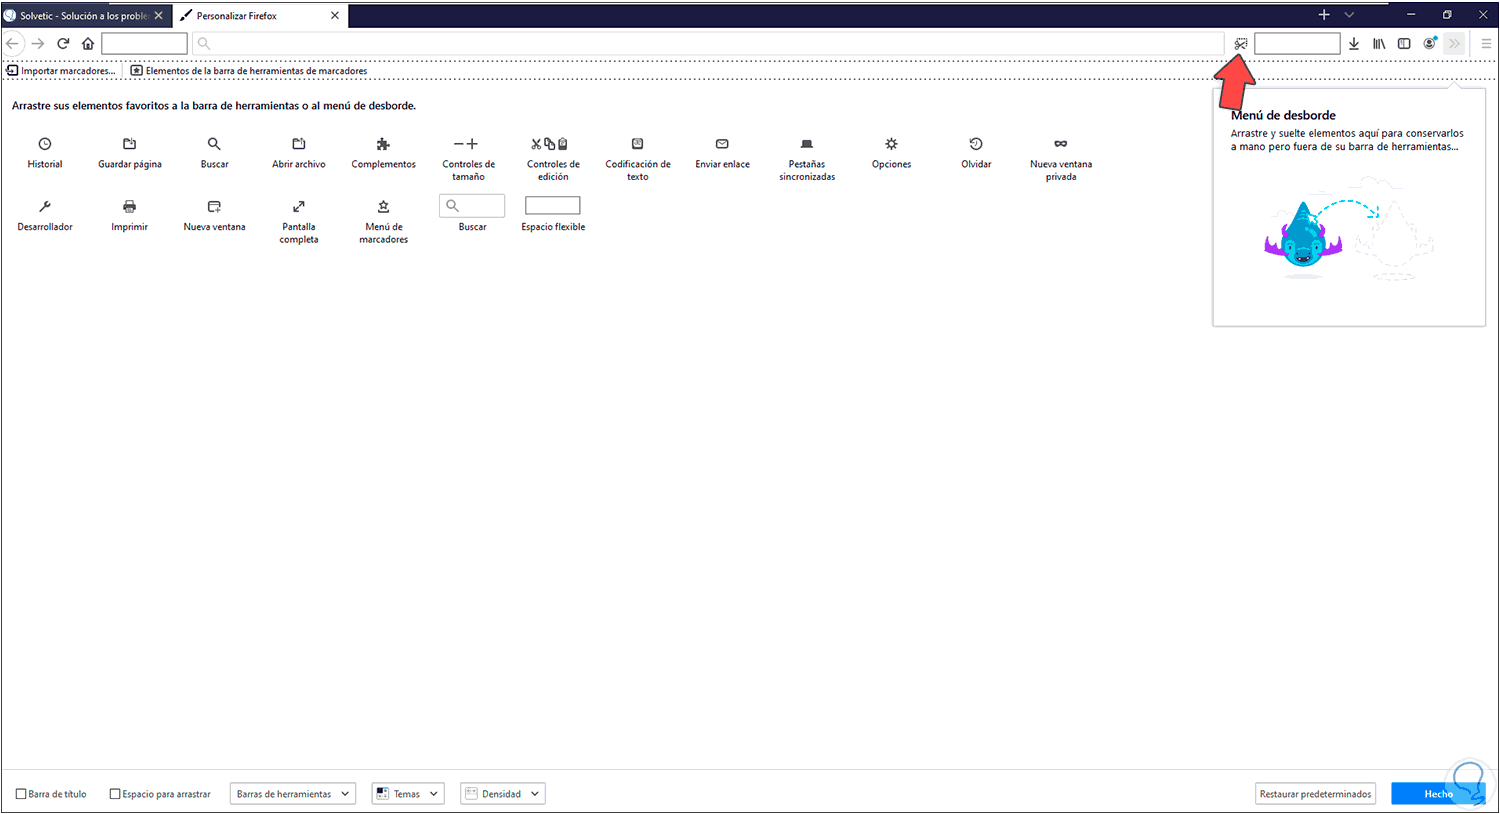Open the Densidad dropdown
Screen dimensions: 1500x814
click(x=502, y=793)
